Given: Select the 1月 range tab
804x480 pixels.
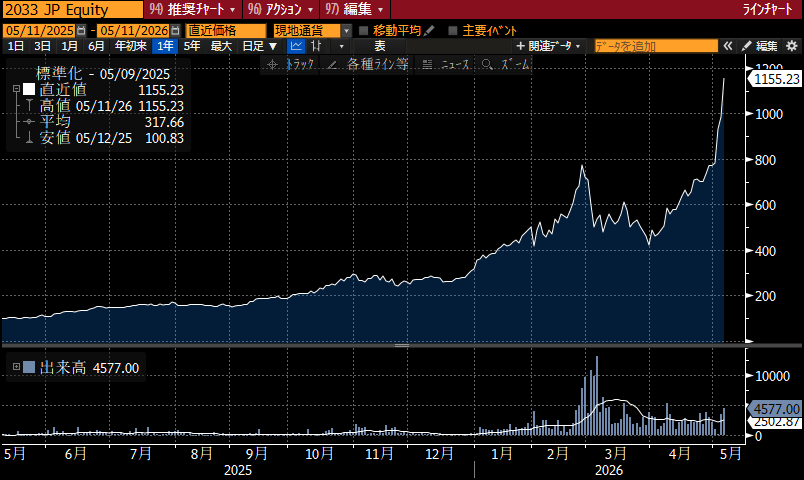Looking at the screenshot, I should (69, 46).
